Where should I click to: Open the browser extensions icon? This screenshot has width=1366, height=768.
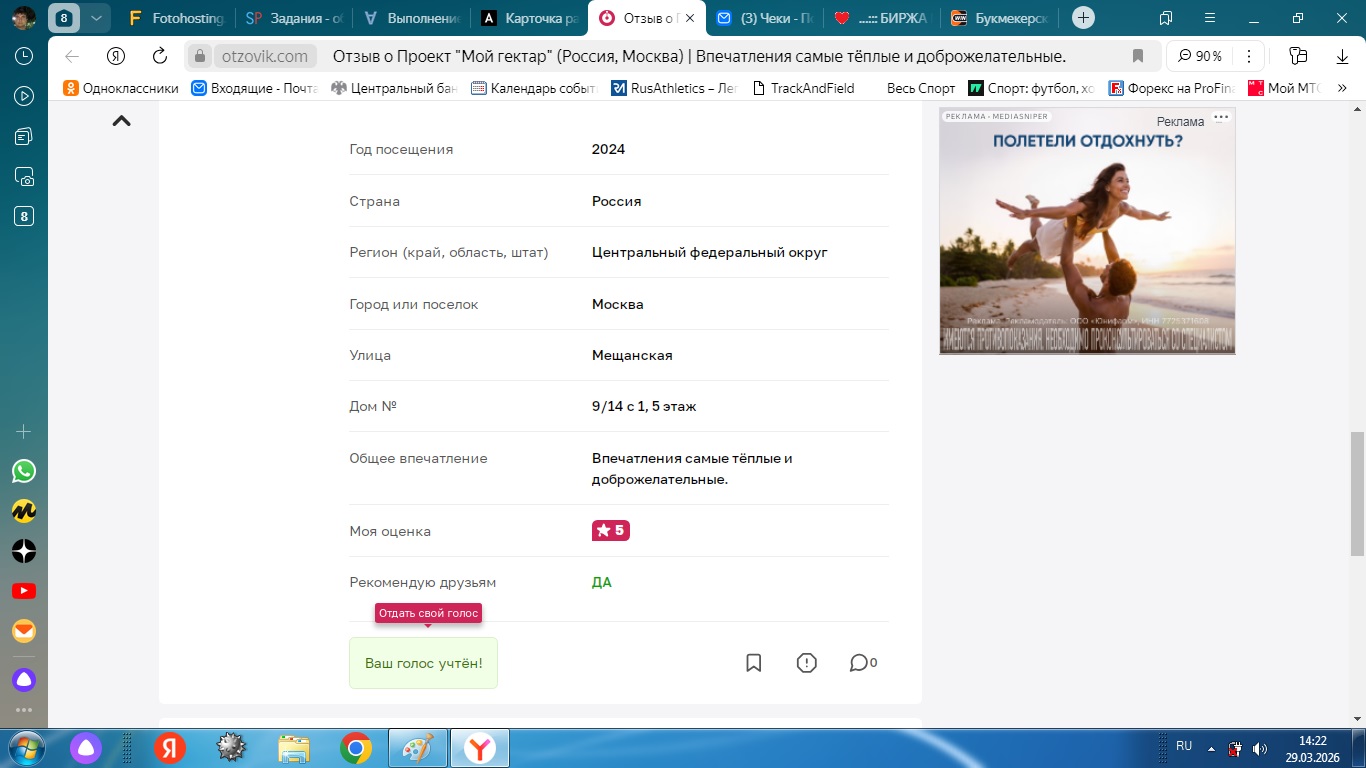tap(1298, 56)
